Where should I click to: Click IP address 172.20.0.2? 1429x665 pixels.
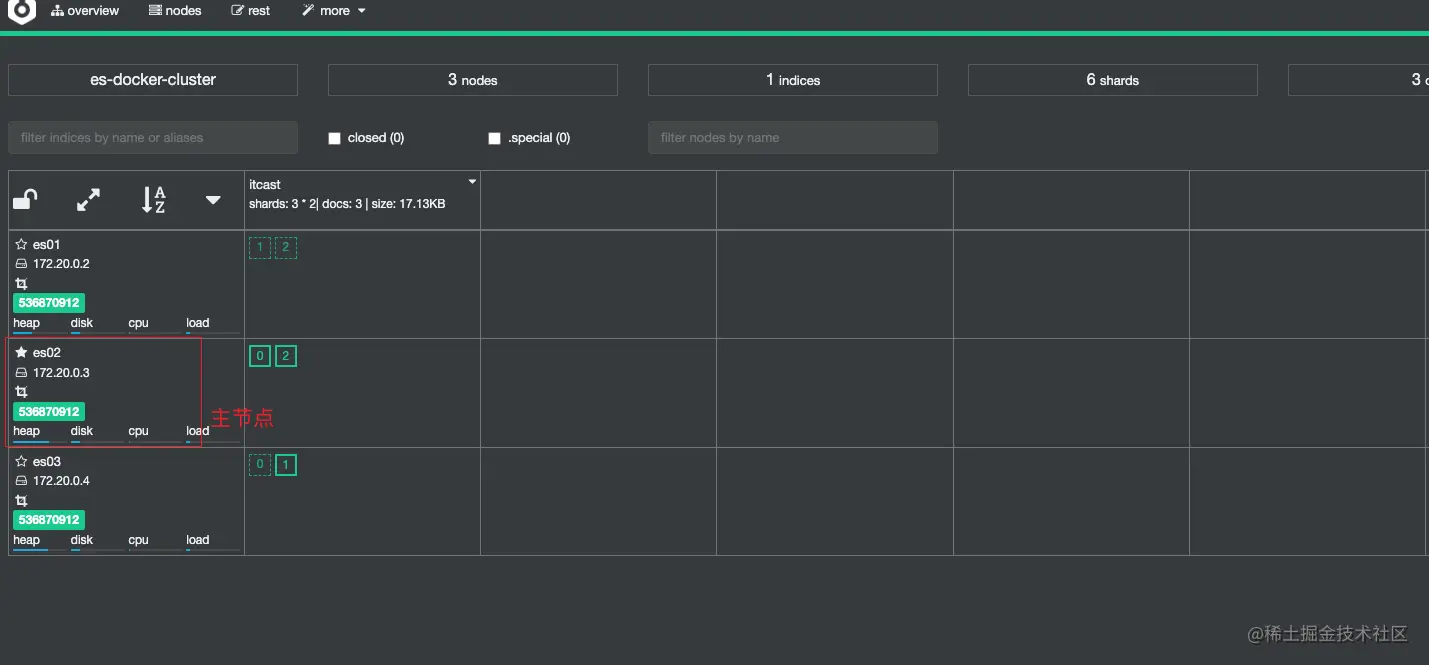click(x=61, y=264)
